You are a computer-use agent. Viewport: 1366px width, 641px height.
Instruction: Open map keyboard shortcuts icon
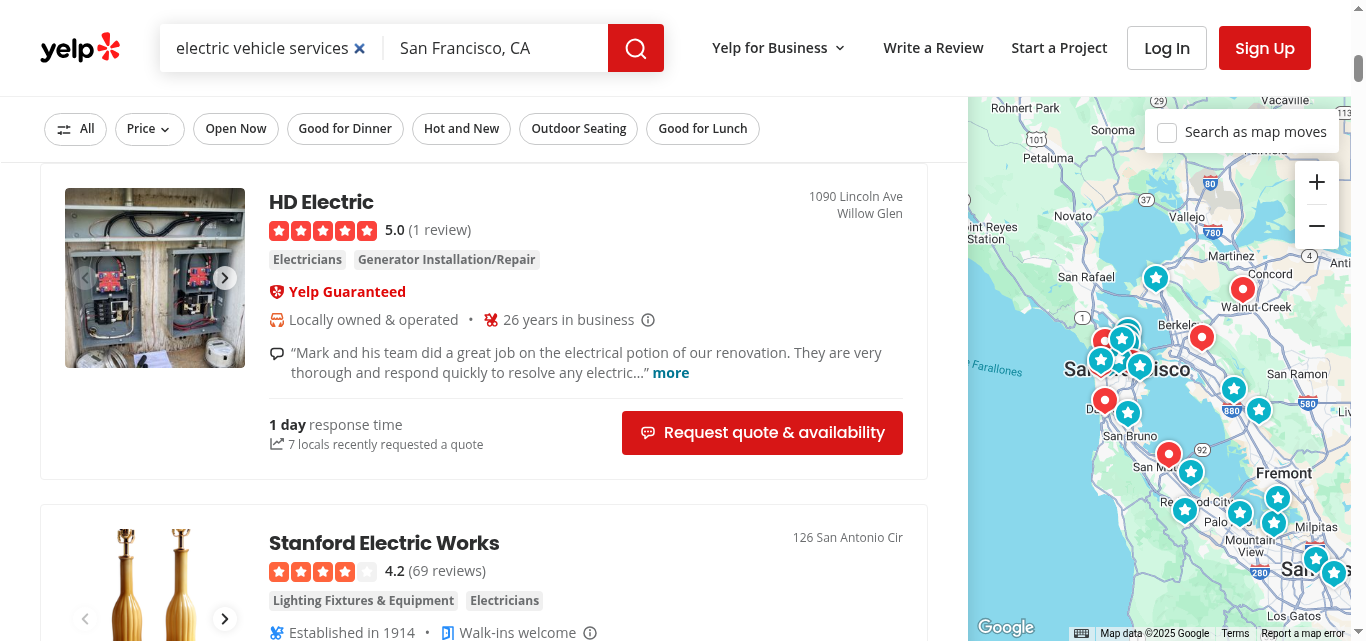pyautogui.click(x=1081, y=633)
